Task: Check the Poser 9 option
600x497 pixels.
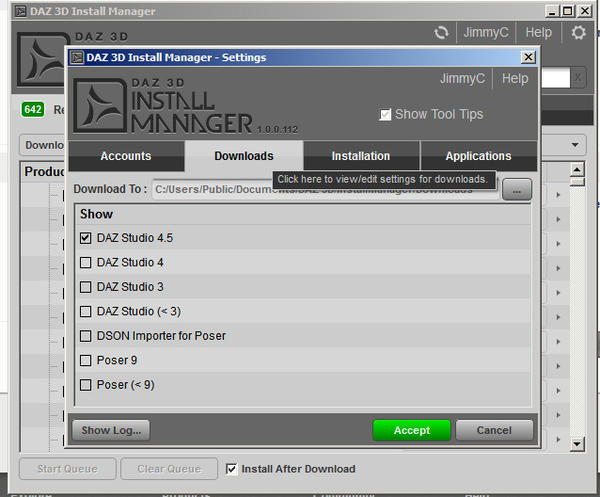Action: pos(85,360)
